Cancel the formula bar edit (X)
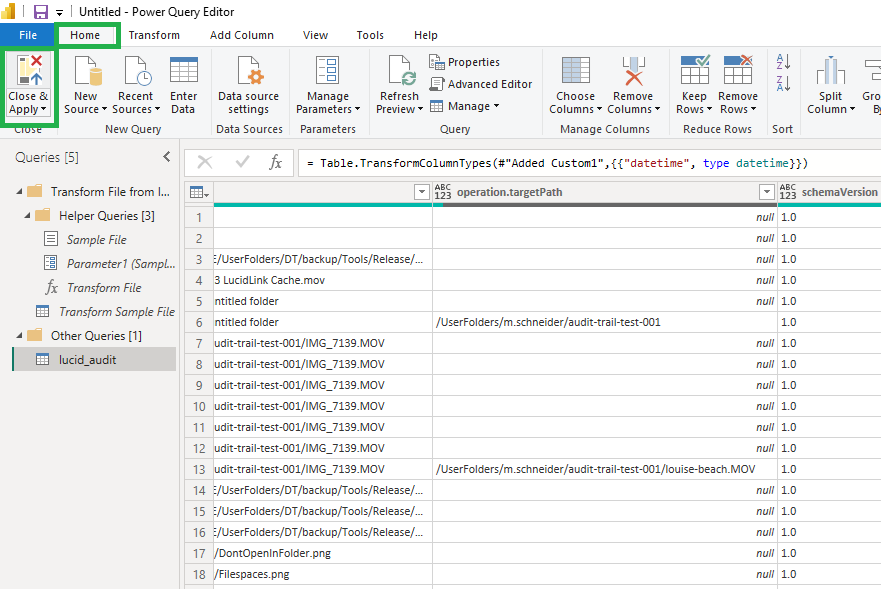Viewport: 881px width, 589px height. tap(205, 162)
